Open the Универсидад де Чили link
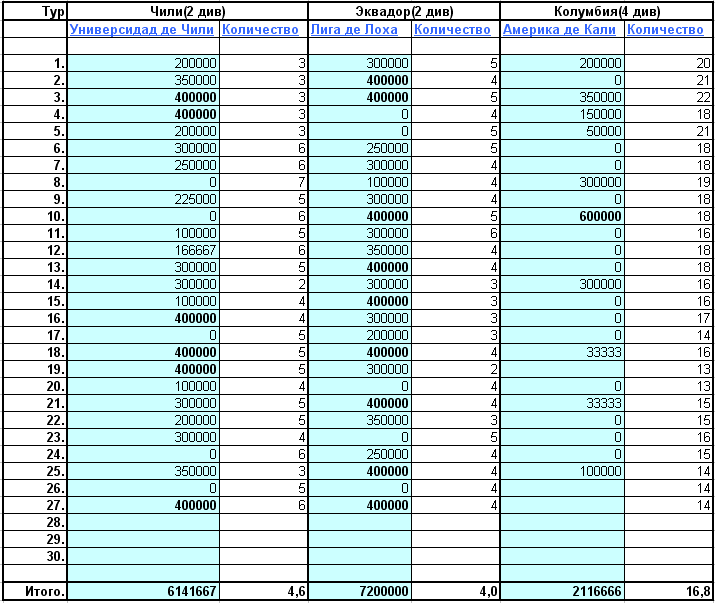Screen dimensions: 715x603 [x=142, y=30]
